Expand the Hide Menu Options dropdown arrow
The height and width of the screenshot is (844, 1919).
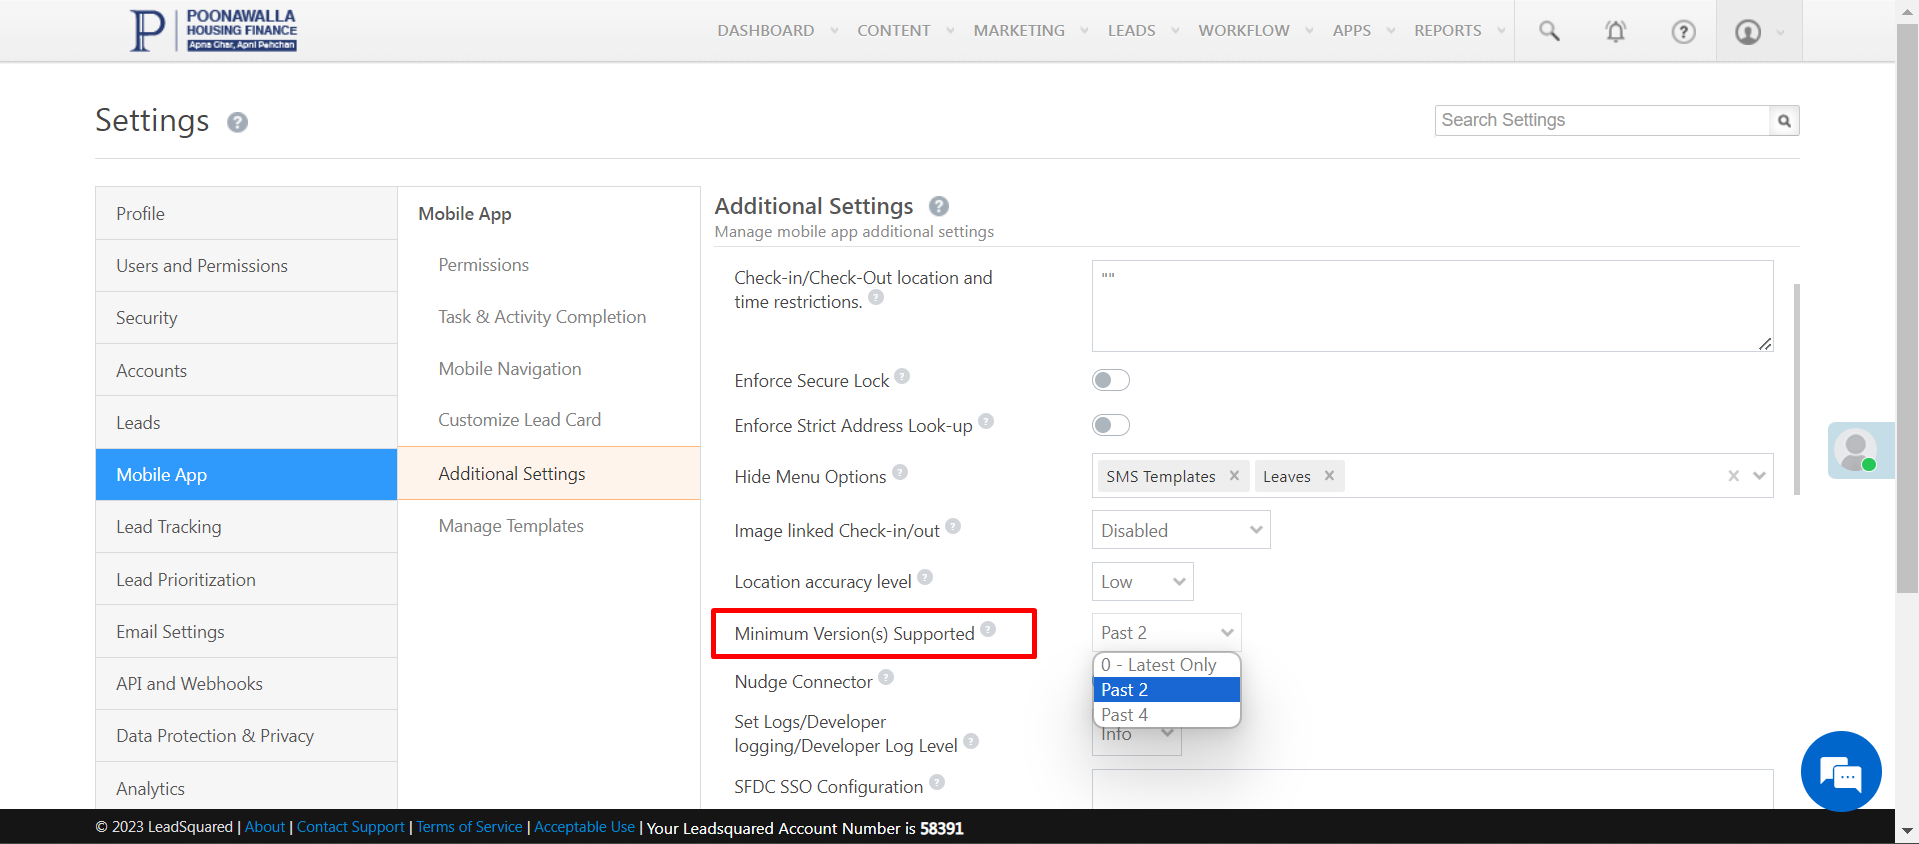(1759, 476)
